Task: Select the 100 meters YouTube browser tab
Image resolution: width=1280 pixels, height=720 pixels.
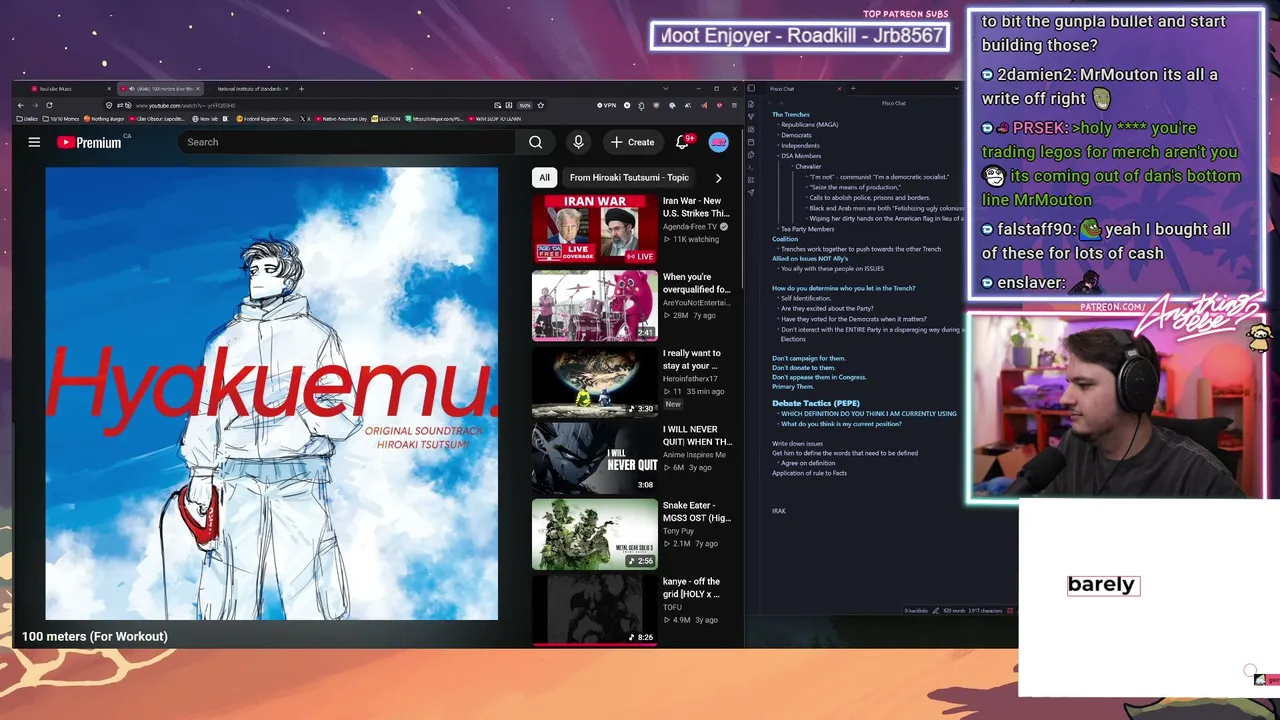Action: (x=160, y=89)
